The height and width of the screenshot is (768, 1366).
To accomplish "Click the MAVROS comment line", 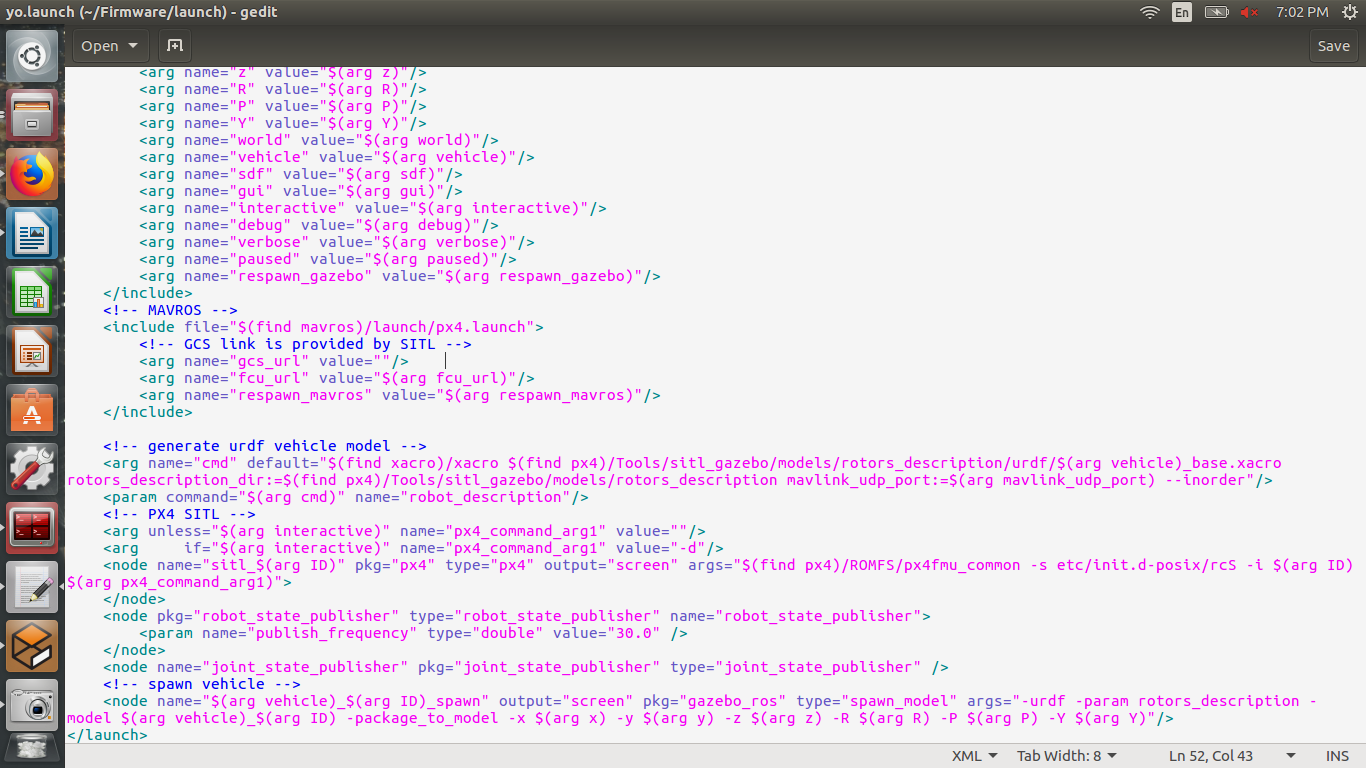I will click(170, 310).
